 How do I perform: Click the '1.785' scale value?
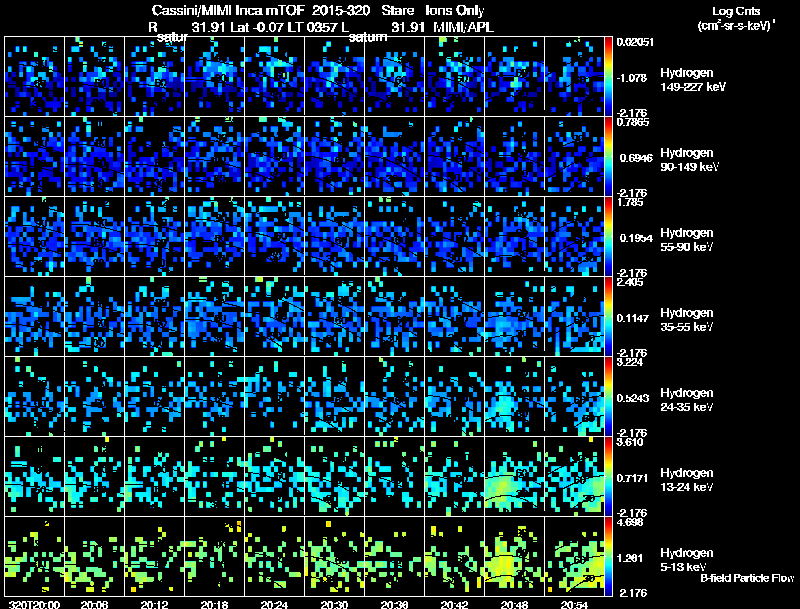(630, 202)
